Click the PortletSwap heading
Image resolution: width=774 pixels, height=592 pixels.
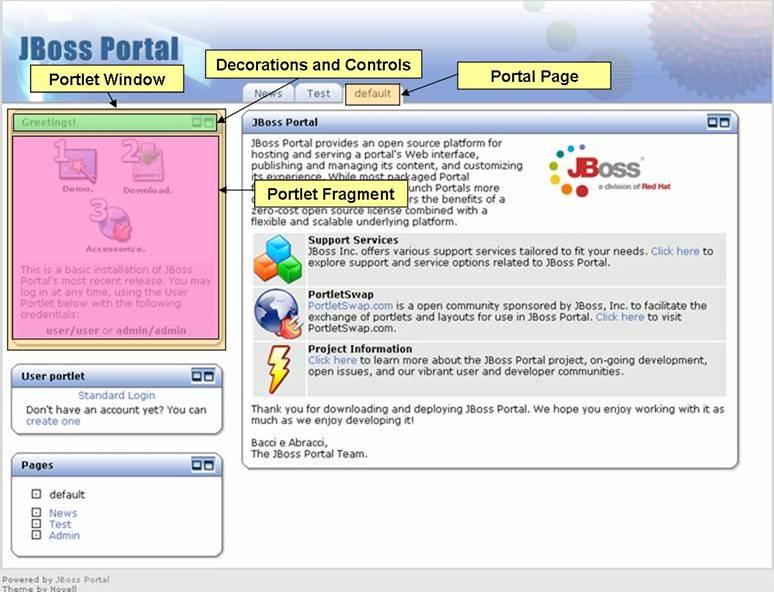pyautogui.click(x=341, y=295)
